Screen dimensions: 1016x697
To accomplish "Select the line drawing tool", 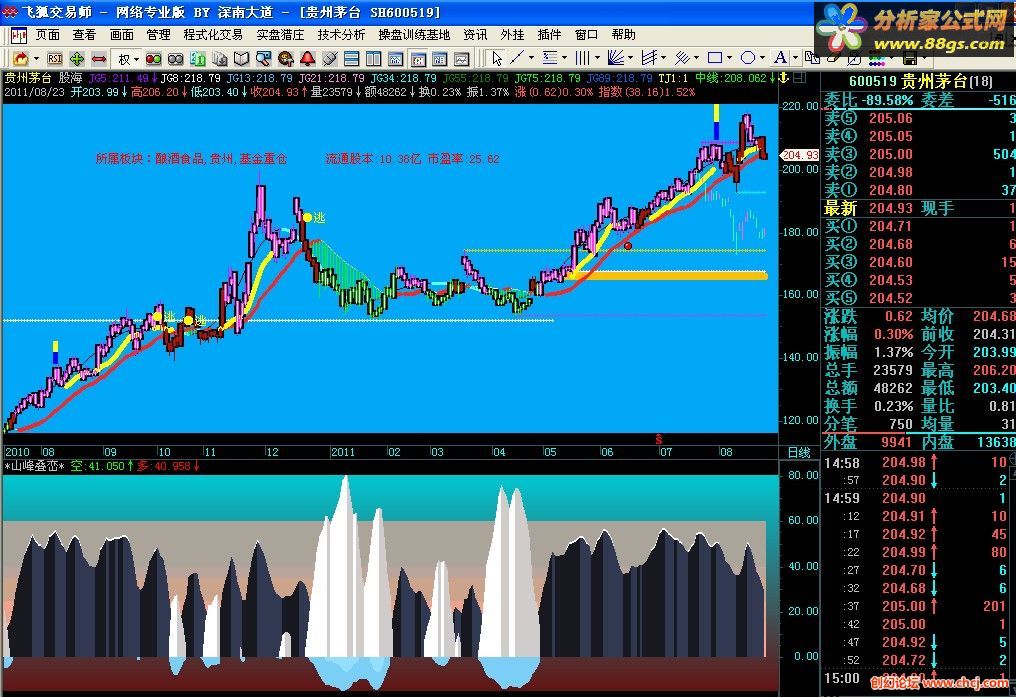I will tap(517, 58).
